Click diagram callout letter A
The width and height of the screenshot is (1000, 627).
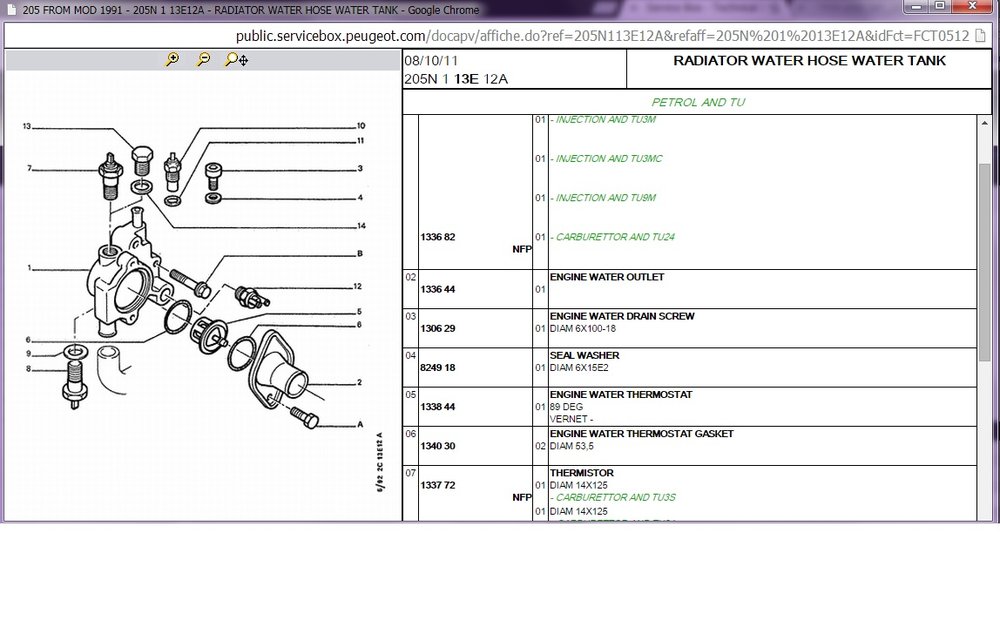coord(360,424)
